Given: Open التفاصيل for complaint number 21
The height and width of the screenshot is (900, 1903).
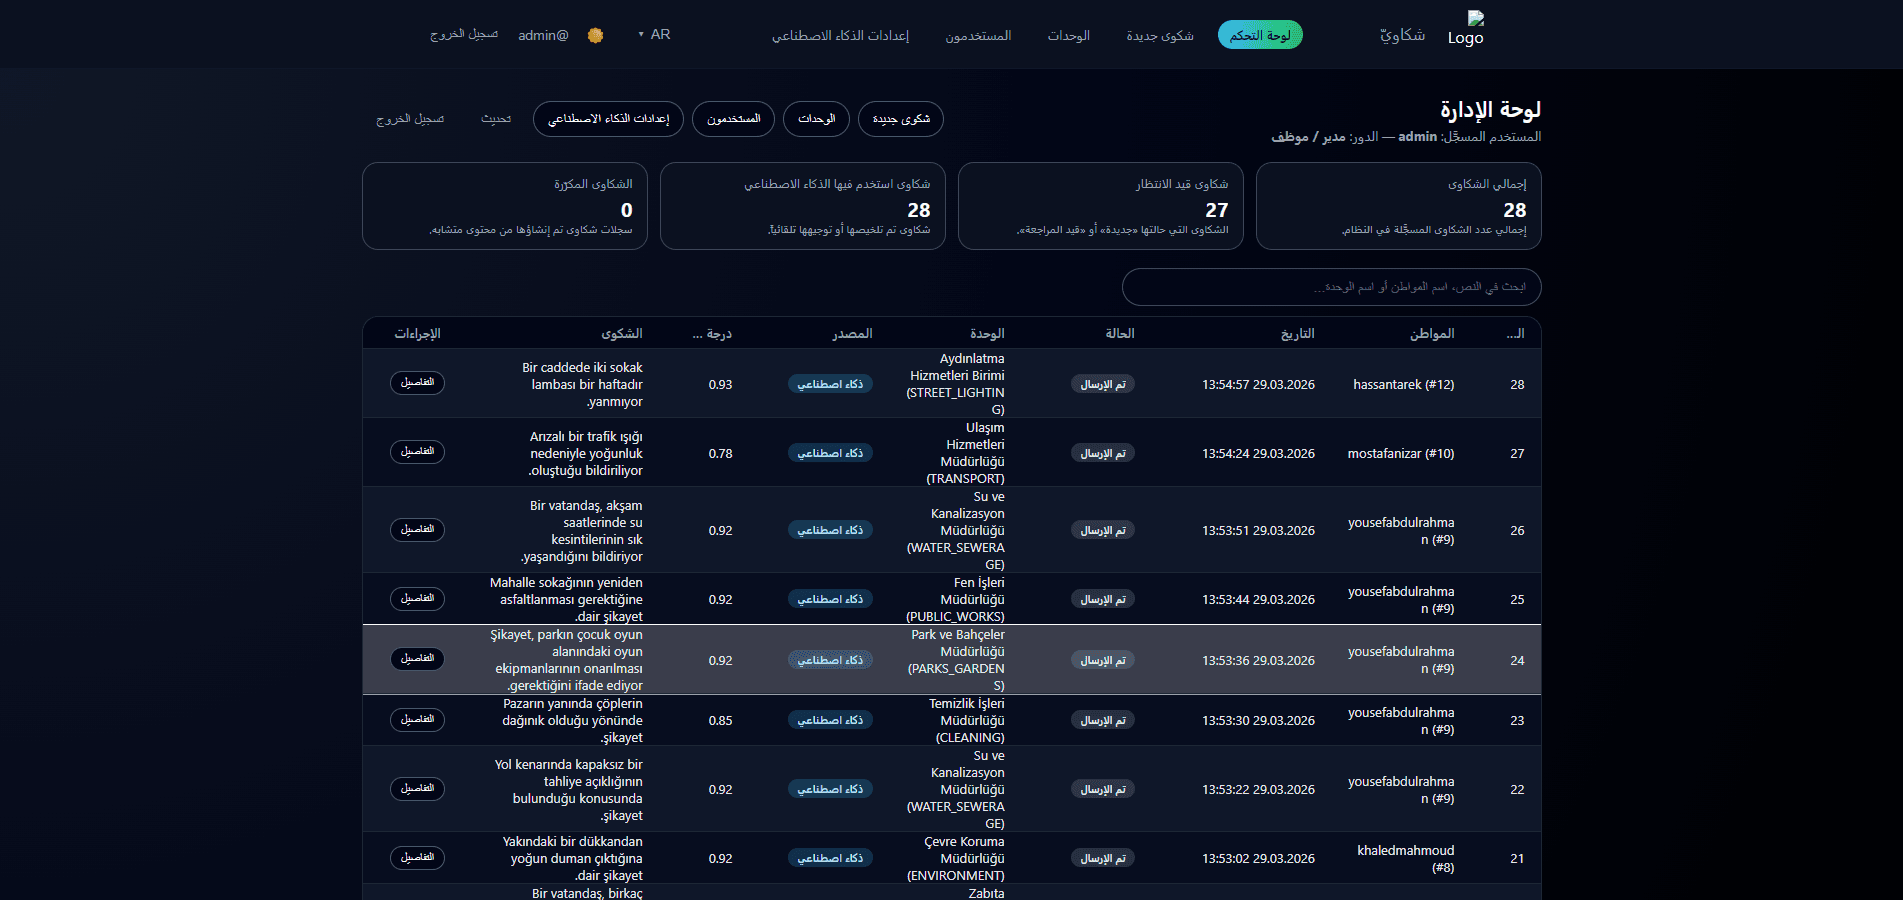Looking at the screenshot, I should pyautogui.click(x=417, y=858).
